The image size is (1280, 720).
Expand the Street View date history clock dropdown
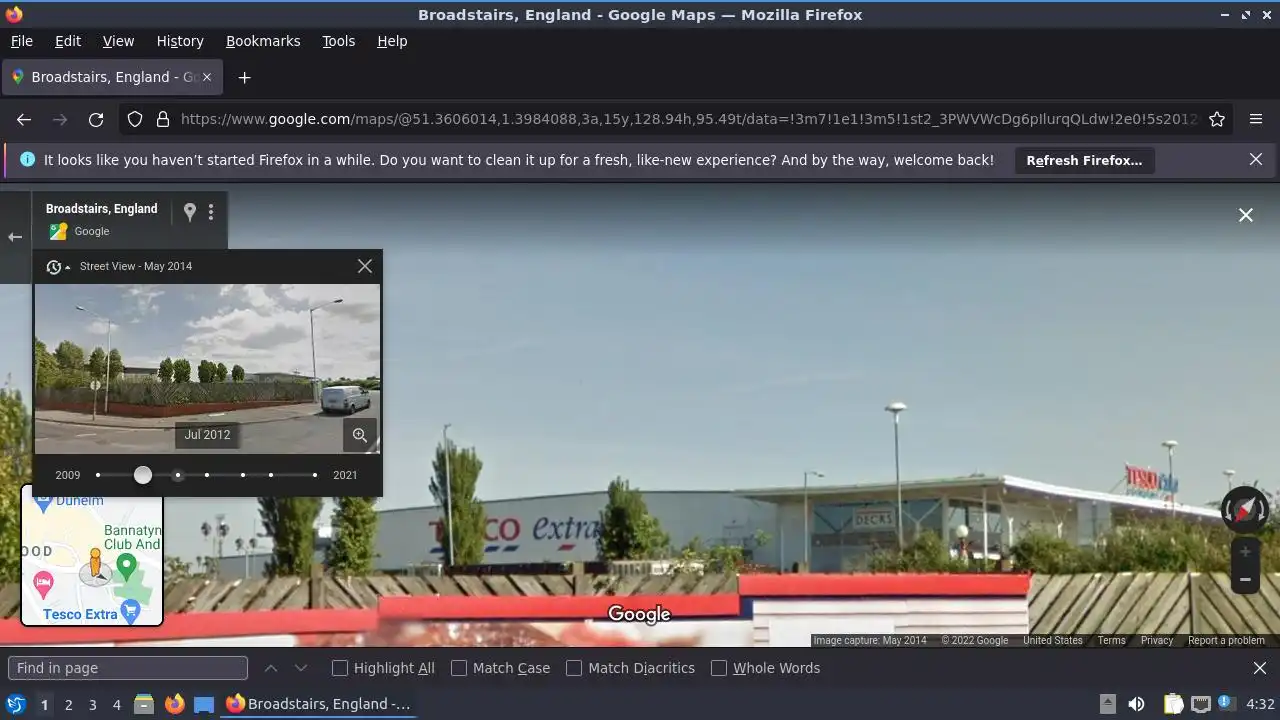[x=59, y=267]
